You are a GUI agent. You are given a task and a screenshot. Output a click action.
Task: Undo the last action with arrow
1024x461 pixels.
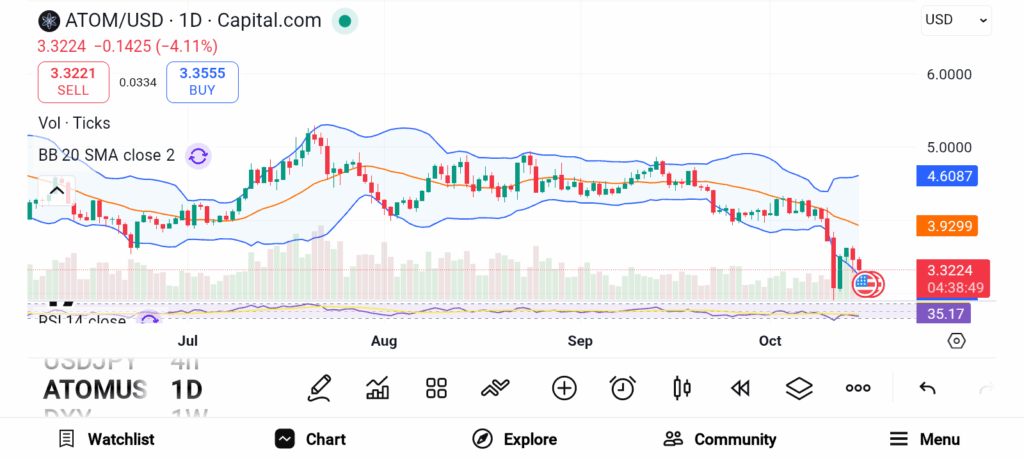pyautogui.click(x=927, y=388)
